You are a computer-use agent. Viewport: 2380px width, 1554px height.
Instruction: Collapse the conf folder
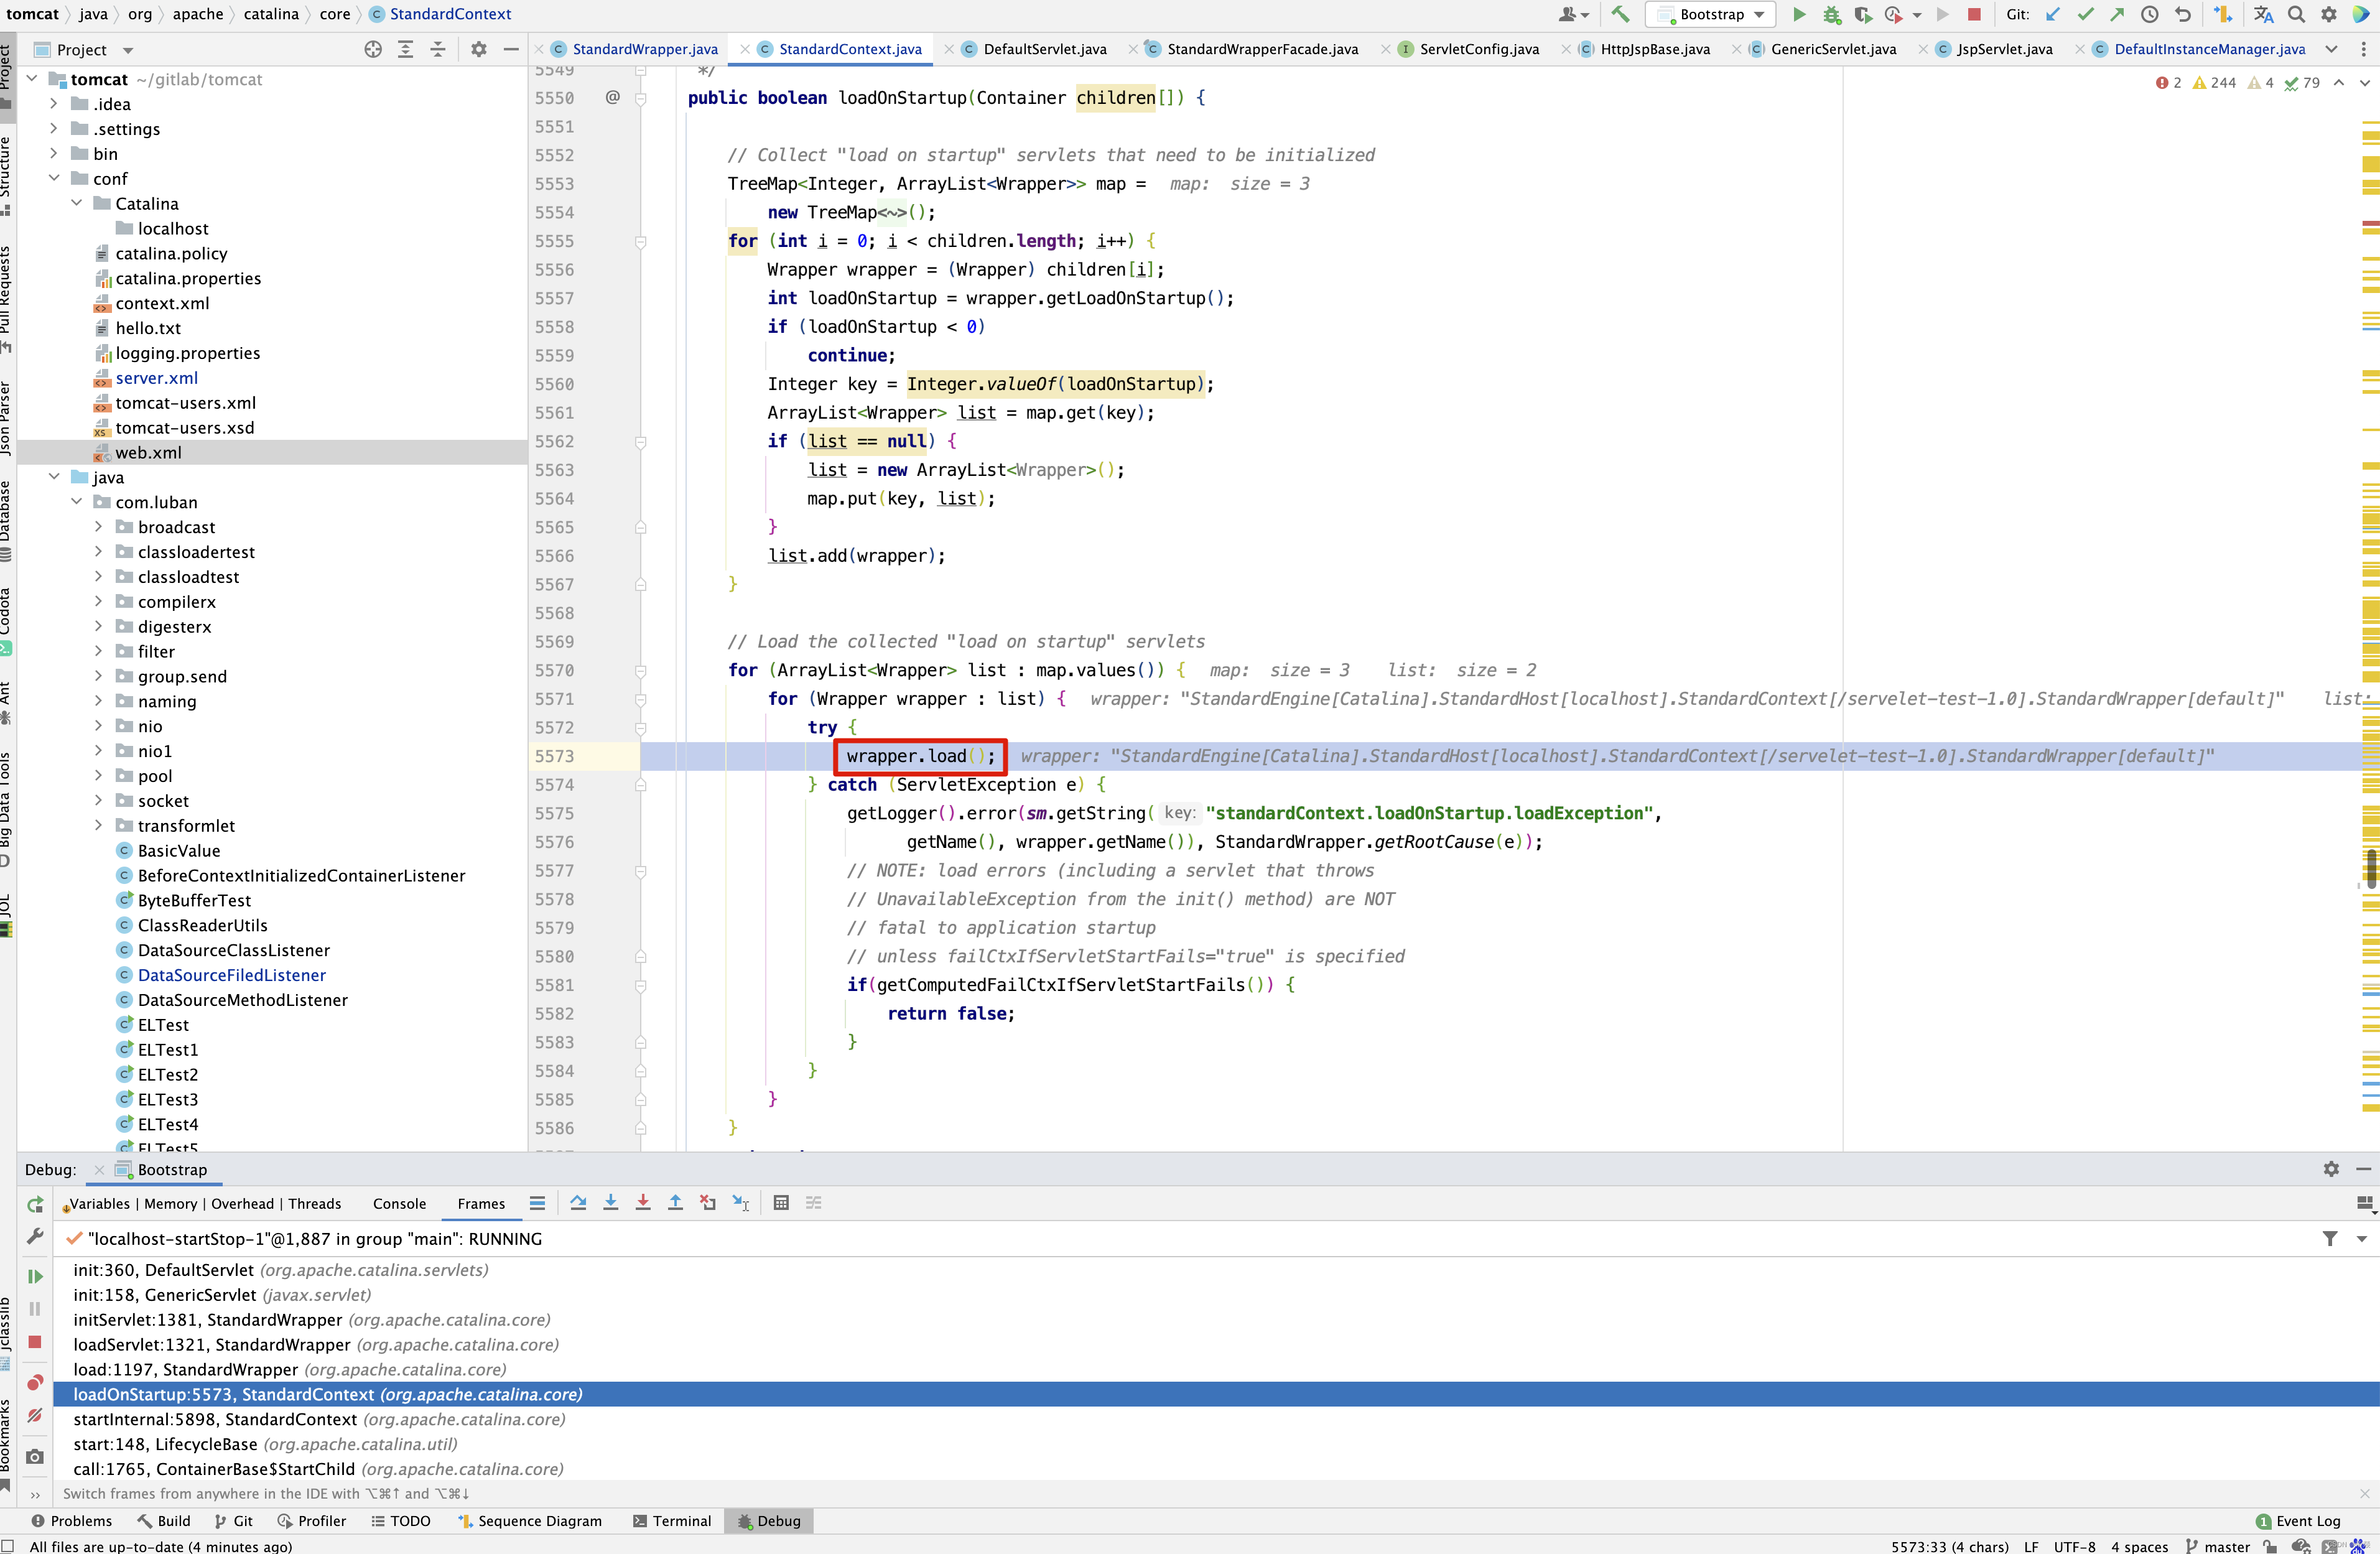pyautogui.click(x=54, y=178)
